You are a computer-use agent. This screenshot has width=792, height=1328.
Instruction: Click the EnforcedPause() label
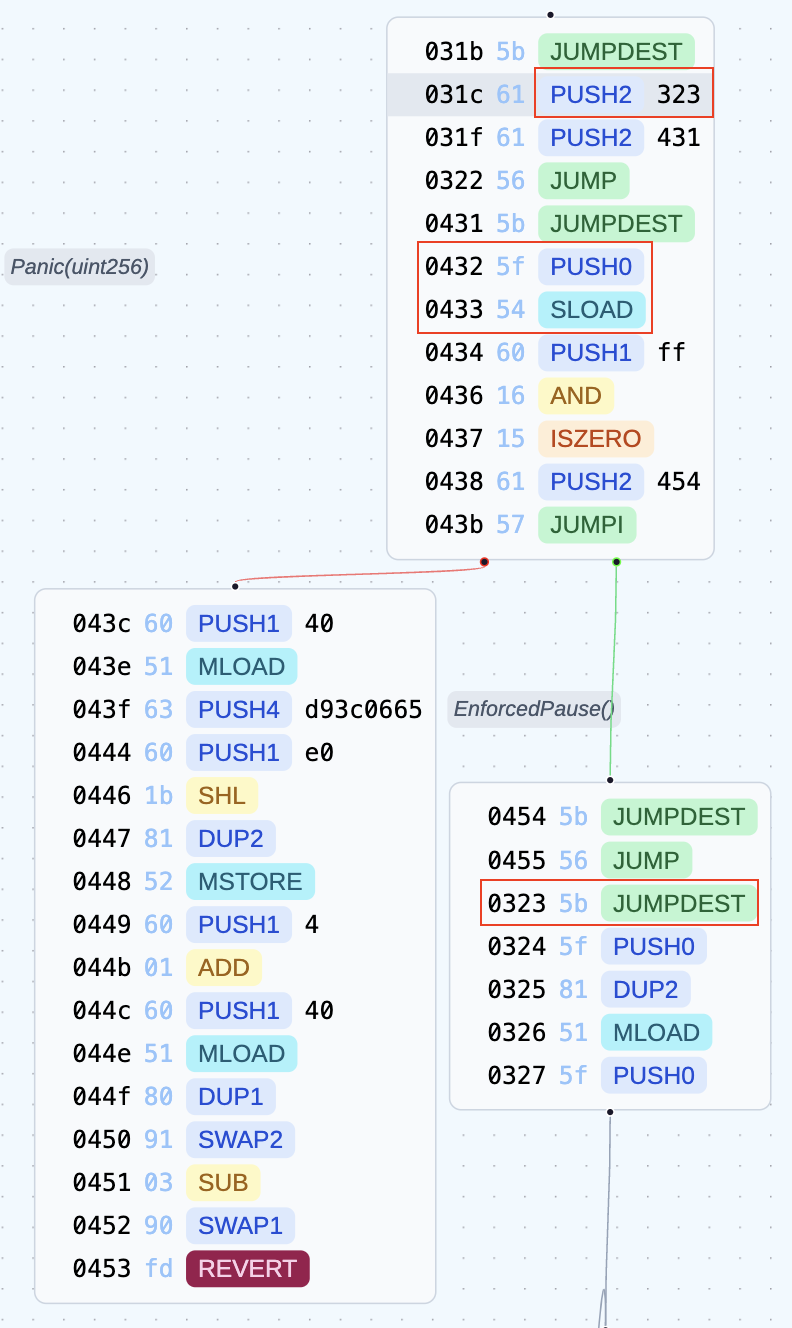(534, 709)
